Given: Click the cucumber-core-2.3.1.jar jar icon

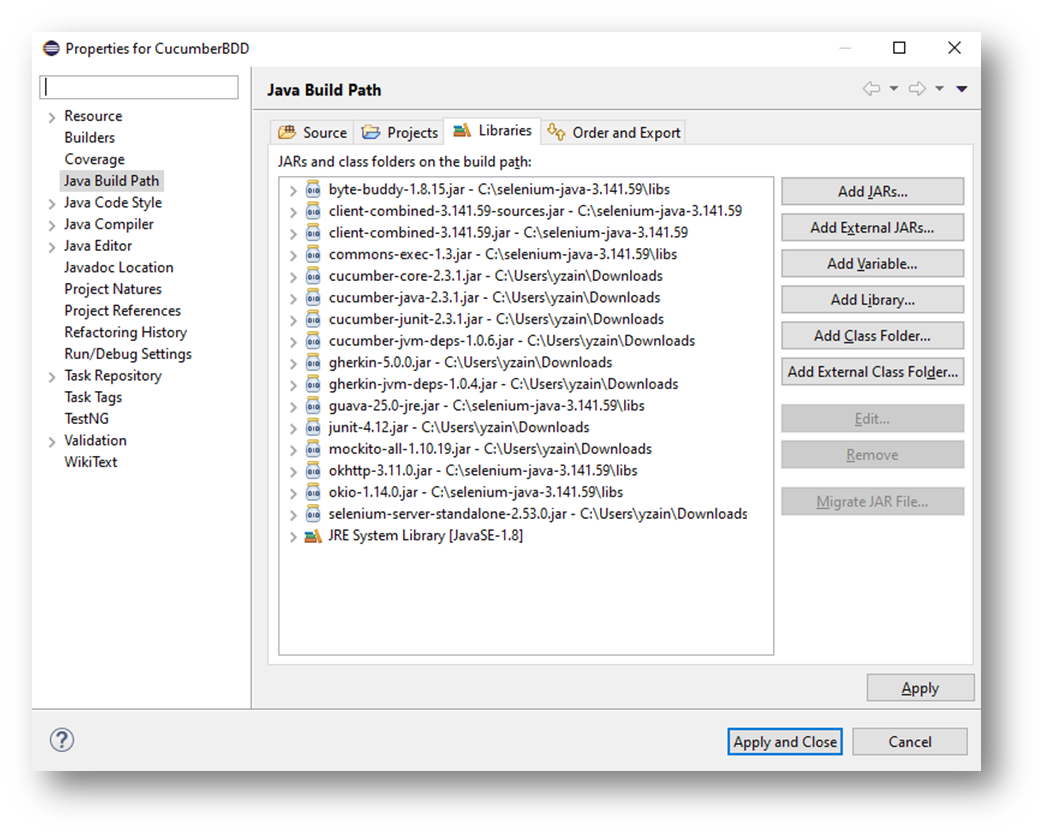Looking at the screenshot, I should tap(313, 276).
